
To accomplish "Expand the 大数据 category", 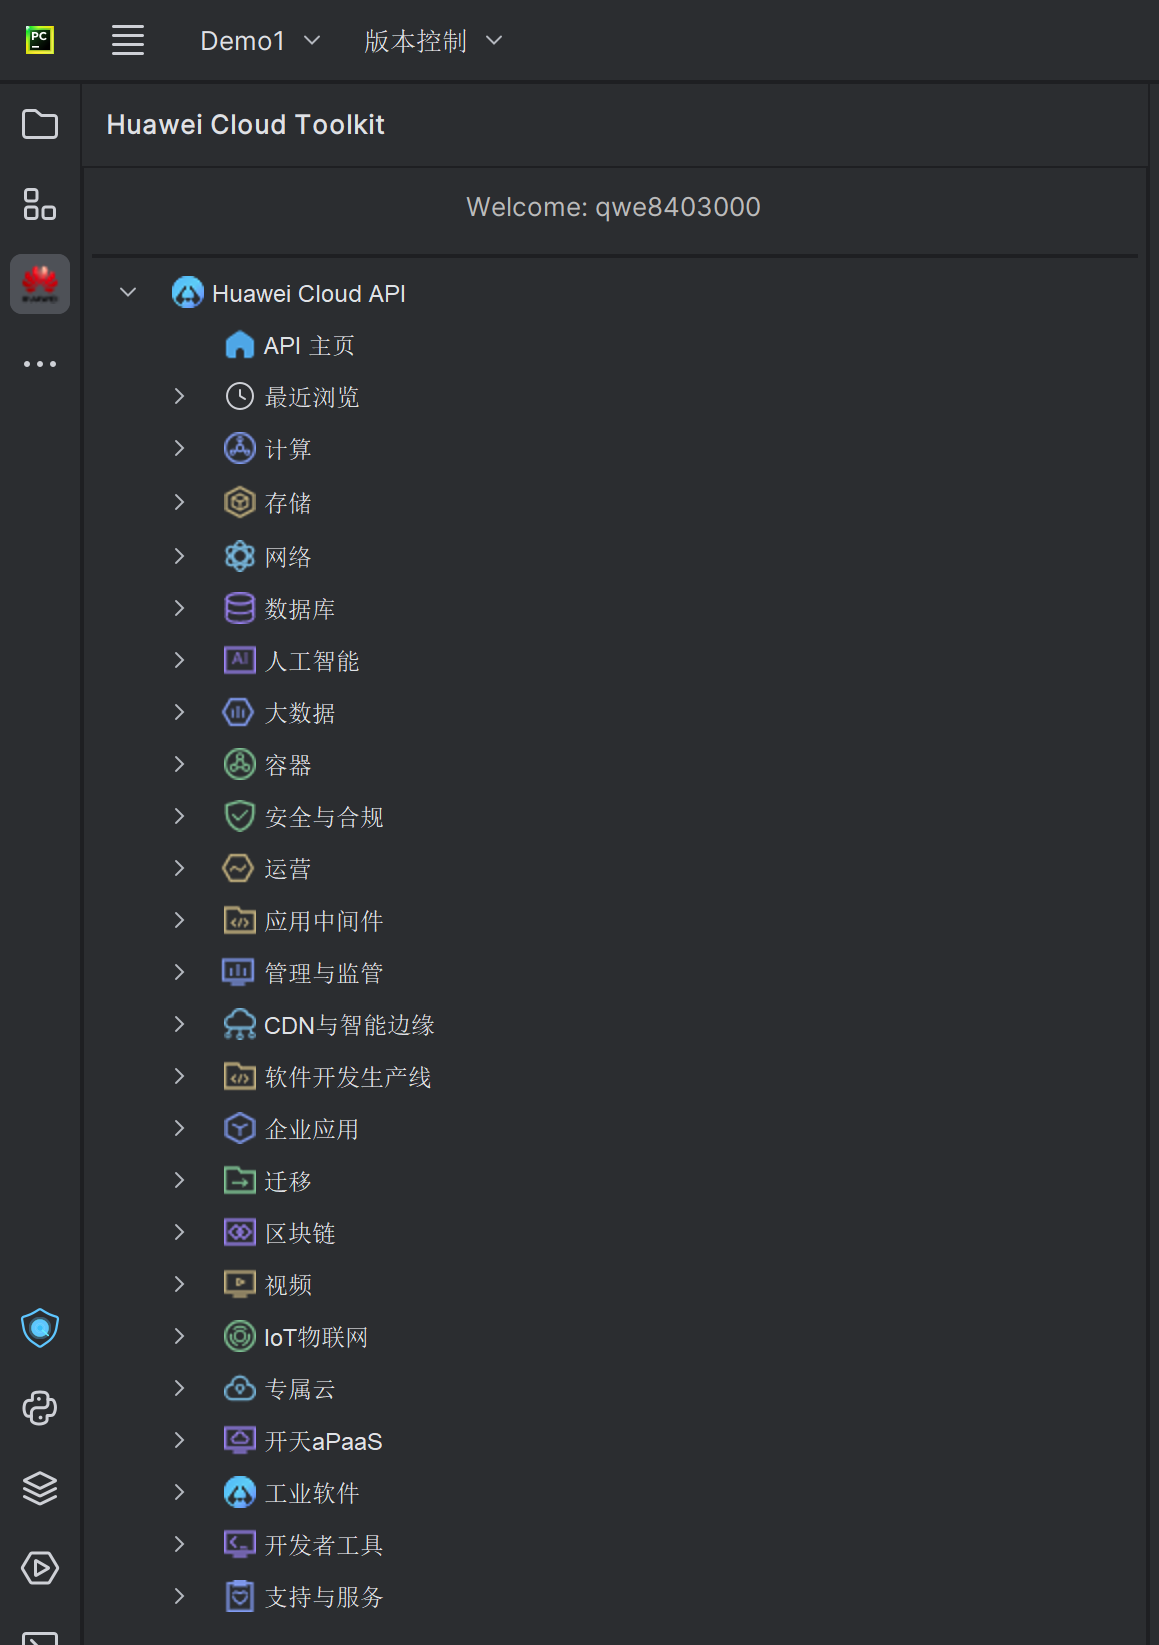I will pos(179,712).
